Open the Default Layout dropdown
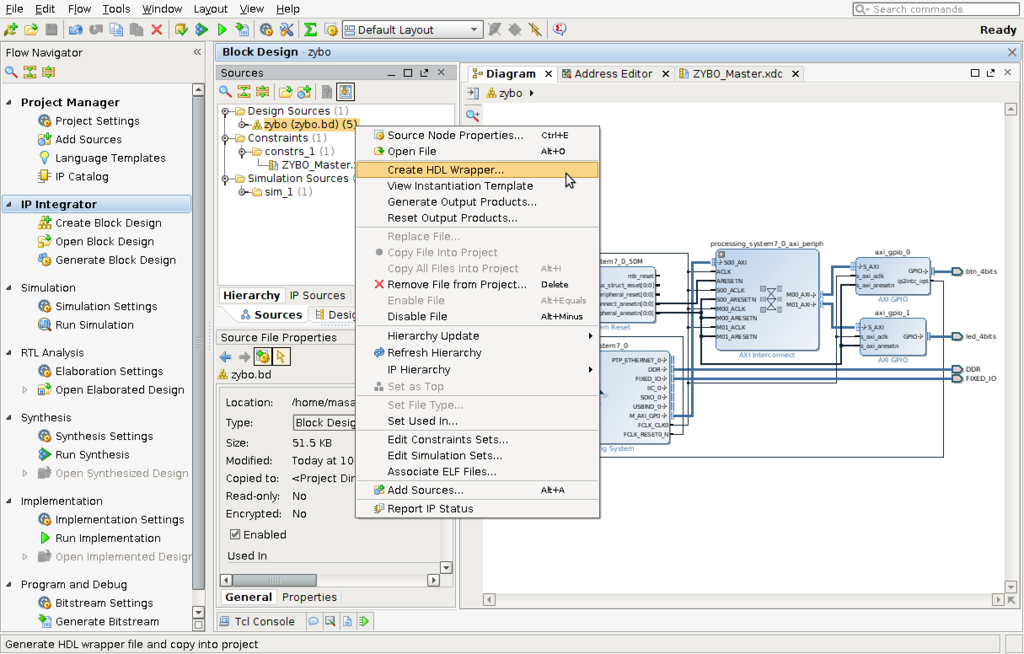This screenshot has height=654, width=1024. [x=474, y=30]
